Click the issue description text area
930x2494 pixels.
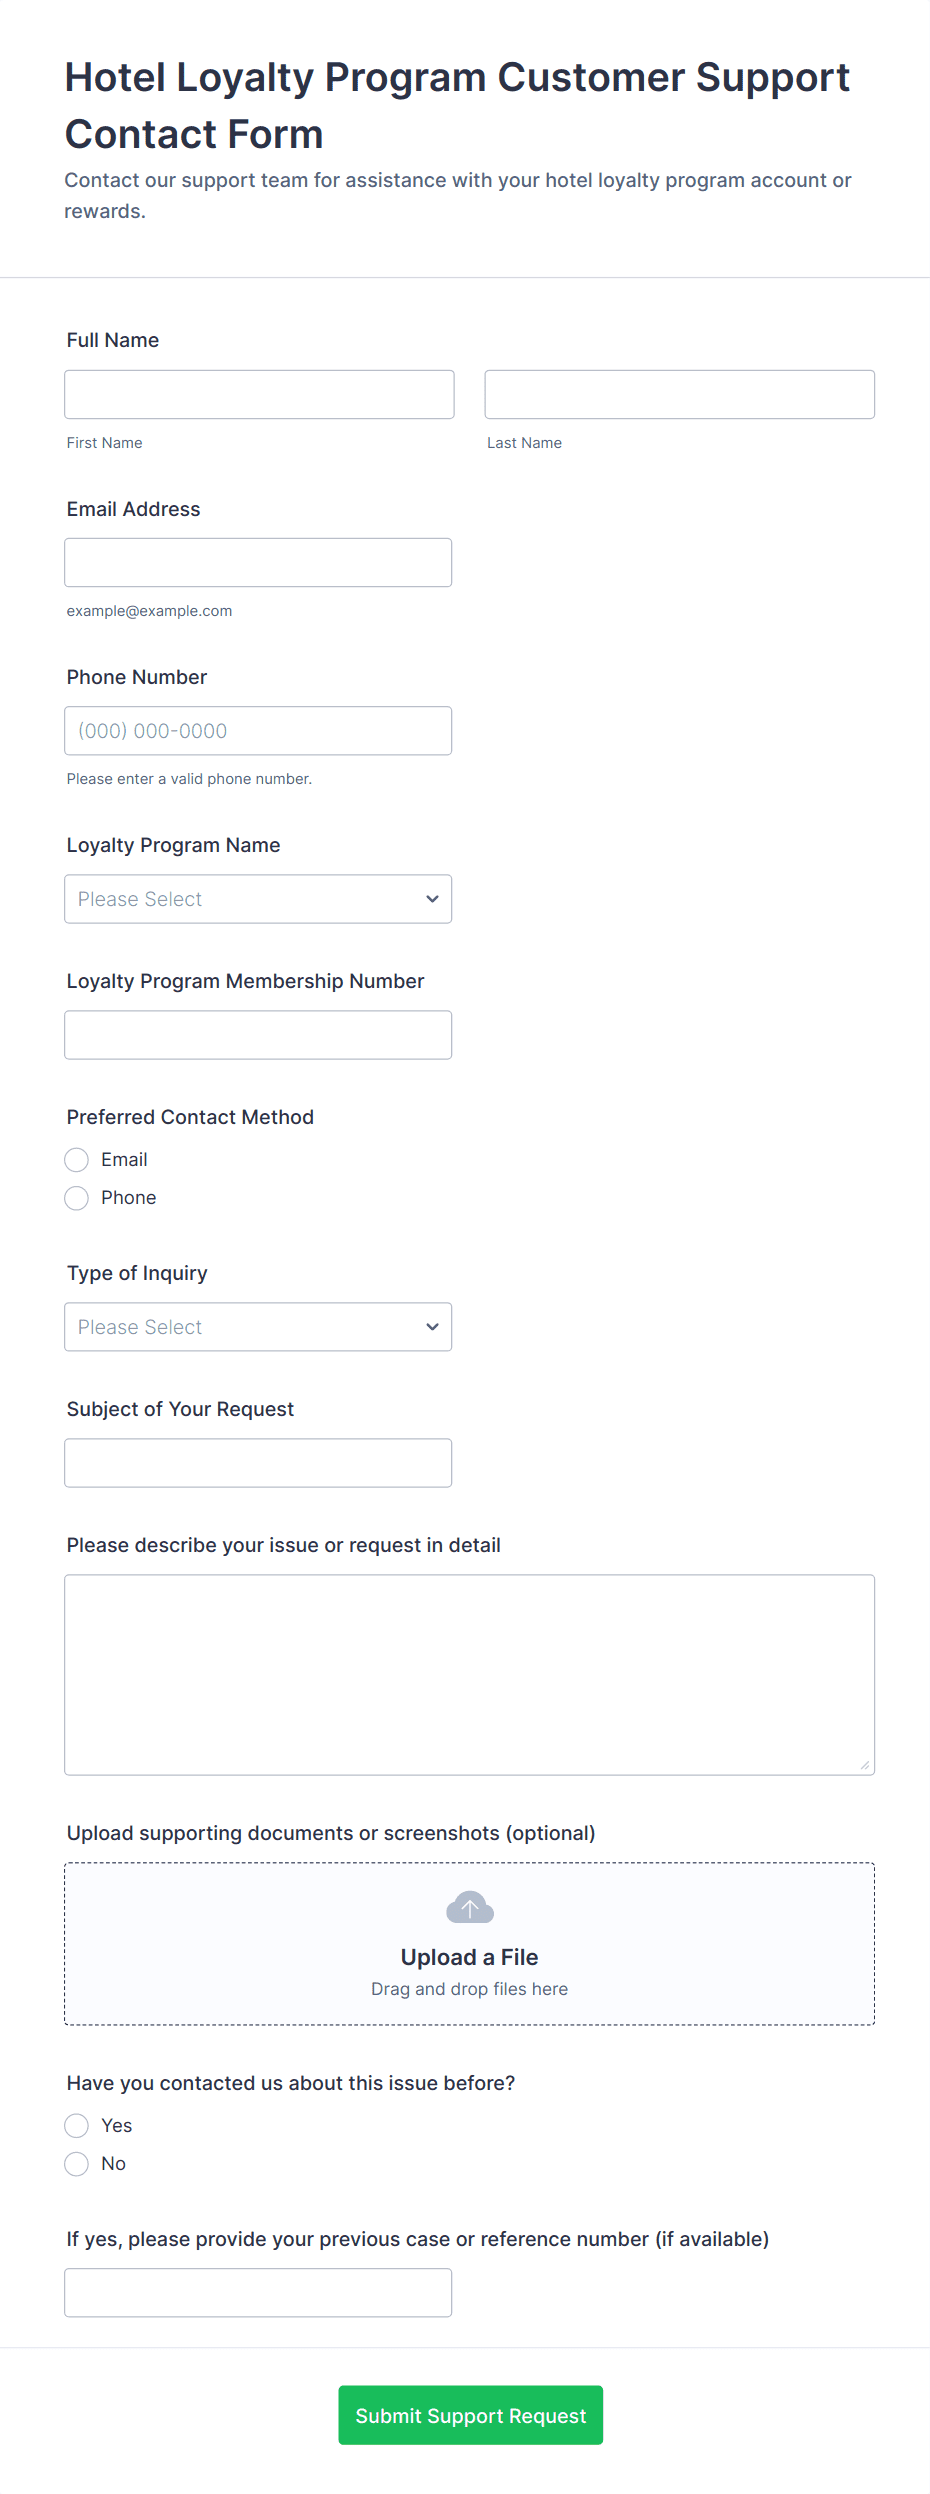click(469, 1675)
